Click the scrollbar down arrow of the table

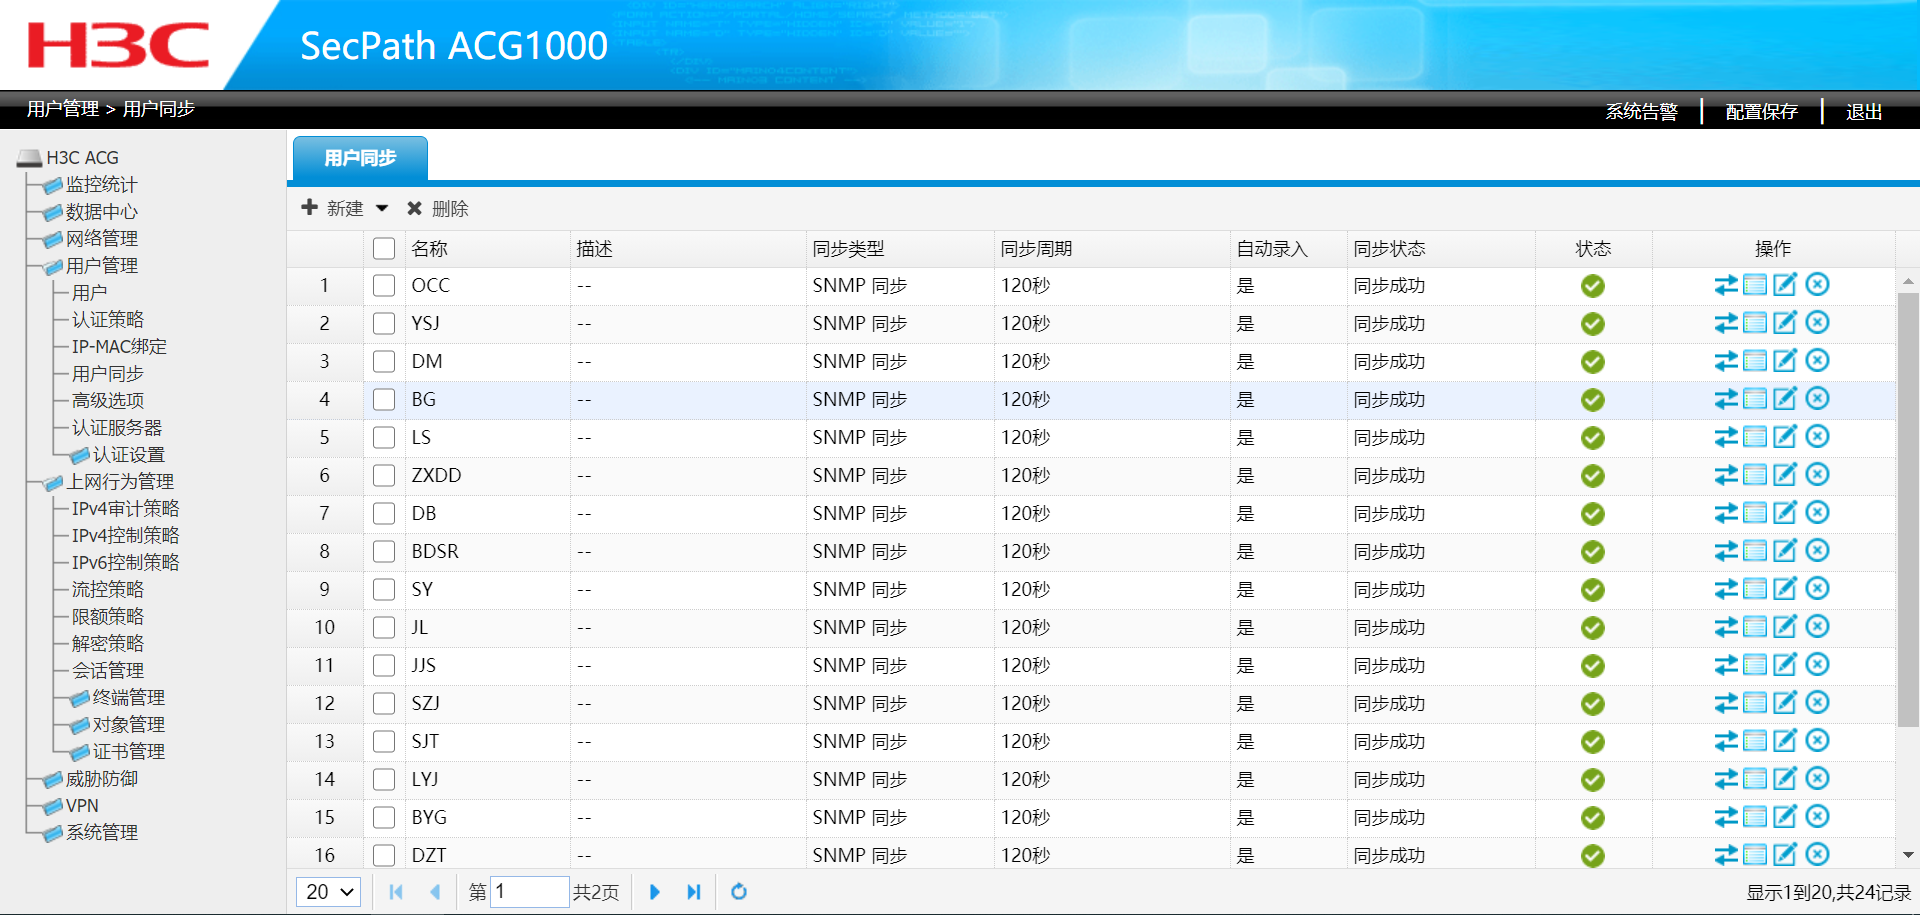click(1908, 855)
